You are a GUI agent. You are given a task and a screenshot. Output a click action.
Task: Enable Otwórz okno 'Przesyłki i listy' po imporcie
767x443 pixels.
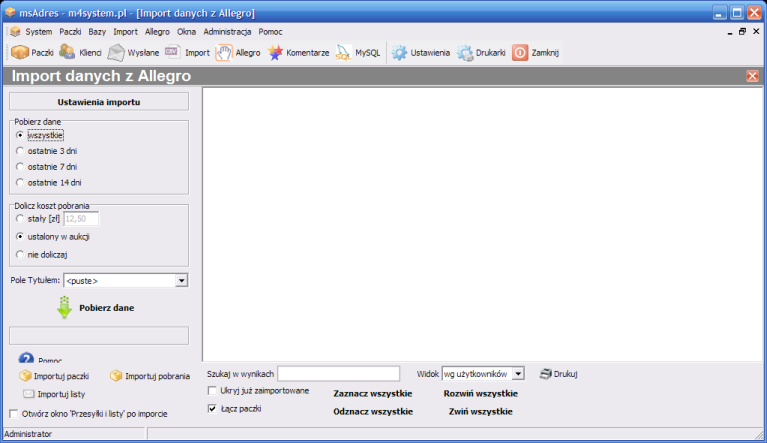(x=14, y=414)
